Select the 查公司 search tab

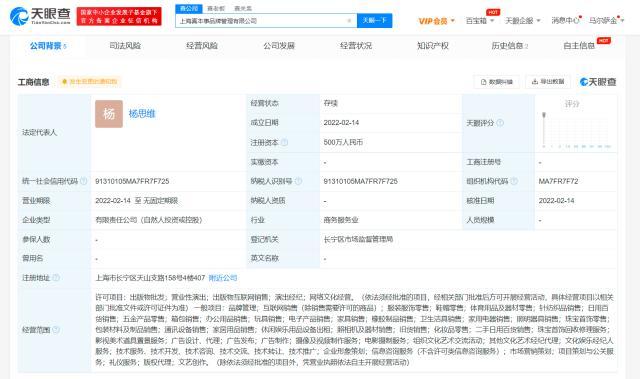pyautogui.click(x=189, y=8)
